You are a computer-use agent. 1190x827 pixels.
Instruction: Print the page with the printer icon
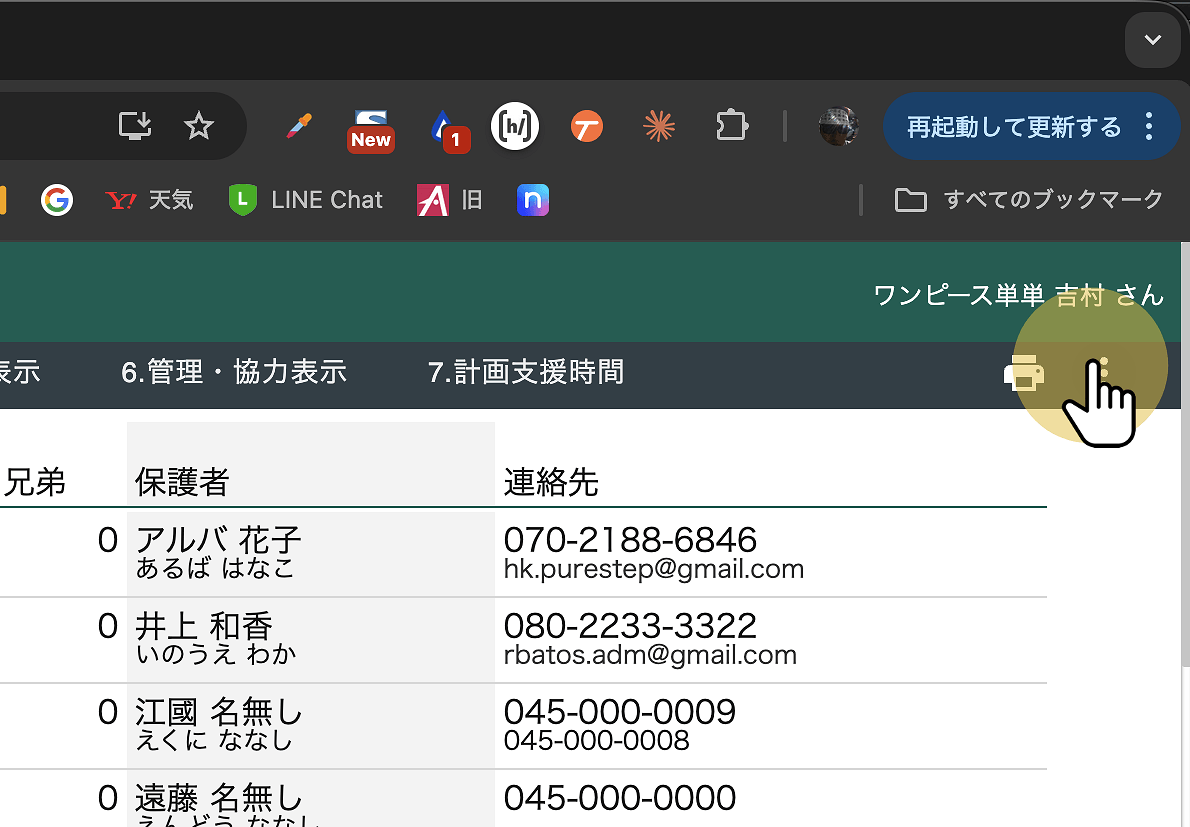[1024, 373]
